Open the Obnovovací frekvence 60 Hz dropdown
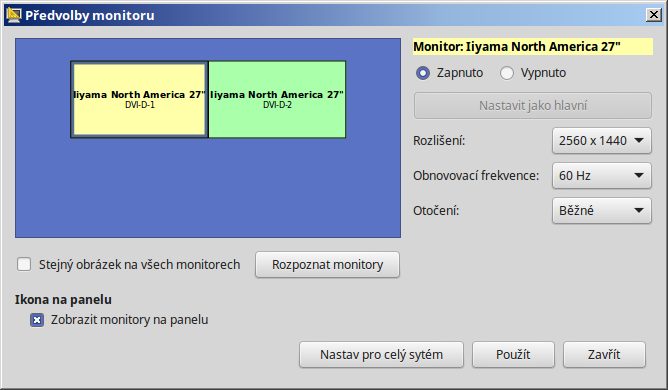668x390 pixels. (602, 175)
